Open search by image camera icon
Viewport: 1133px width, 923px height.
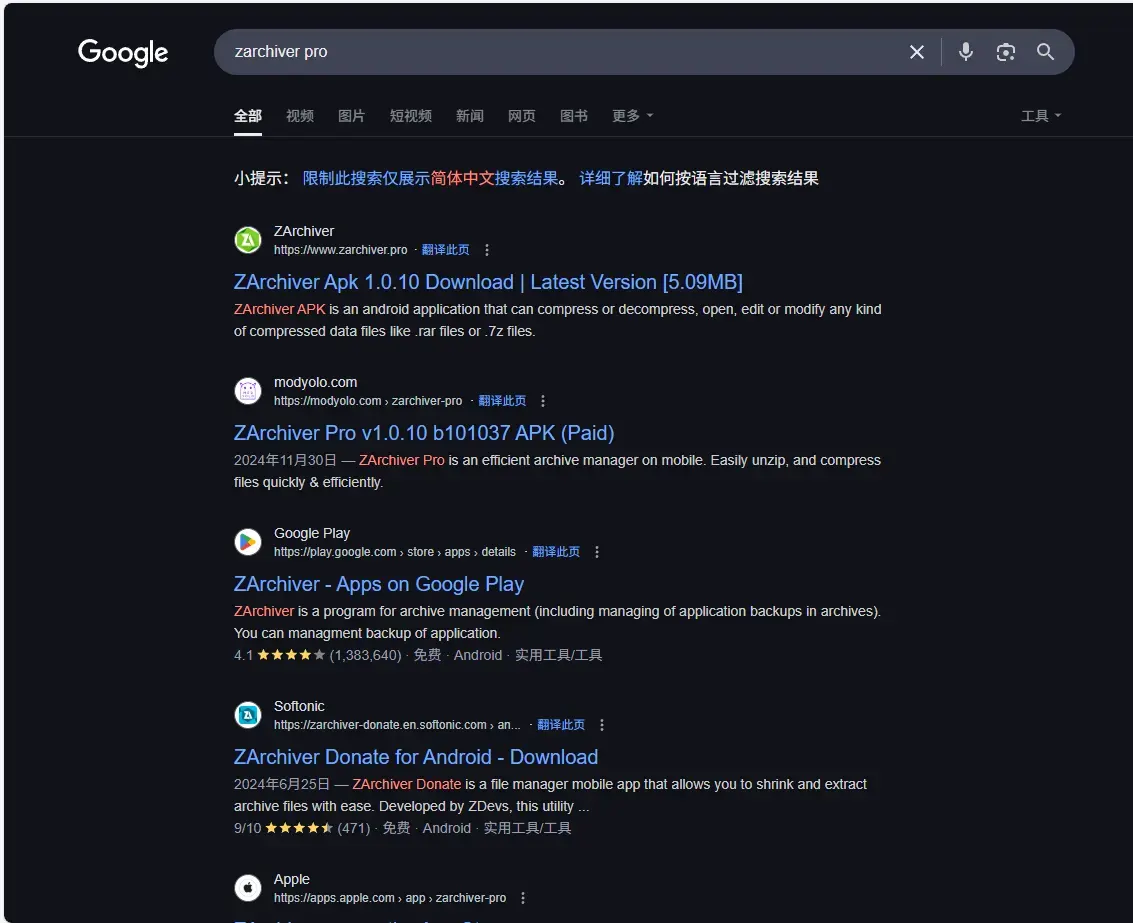1005,52
